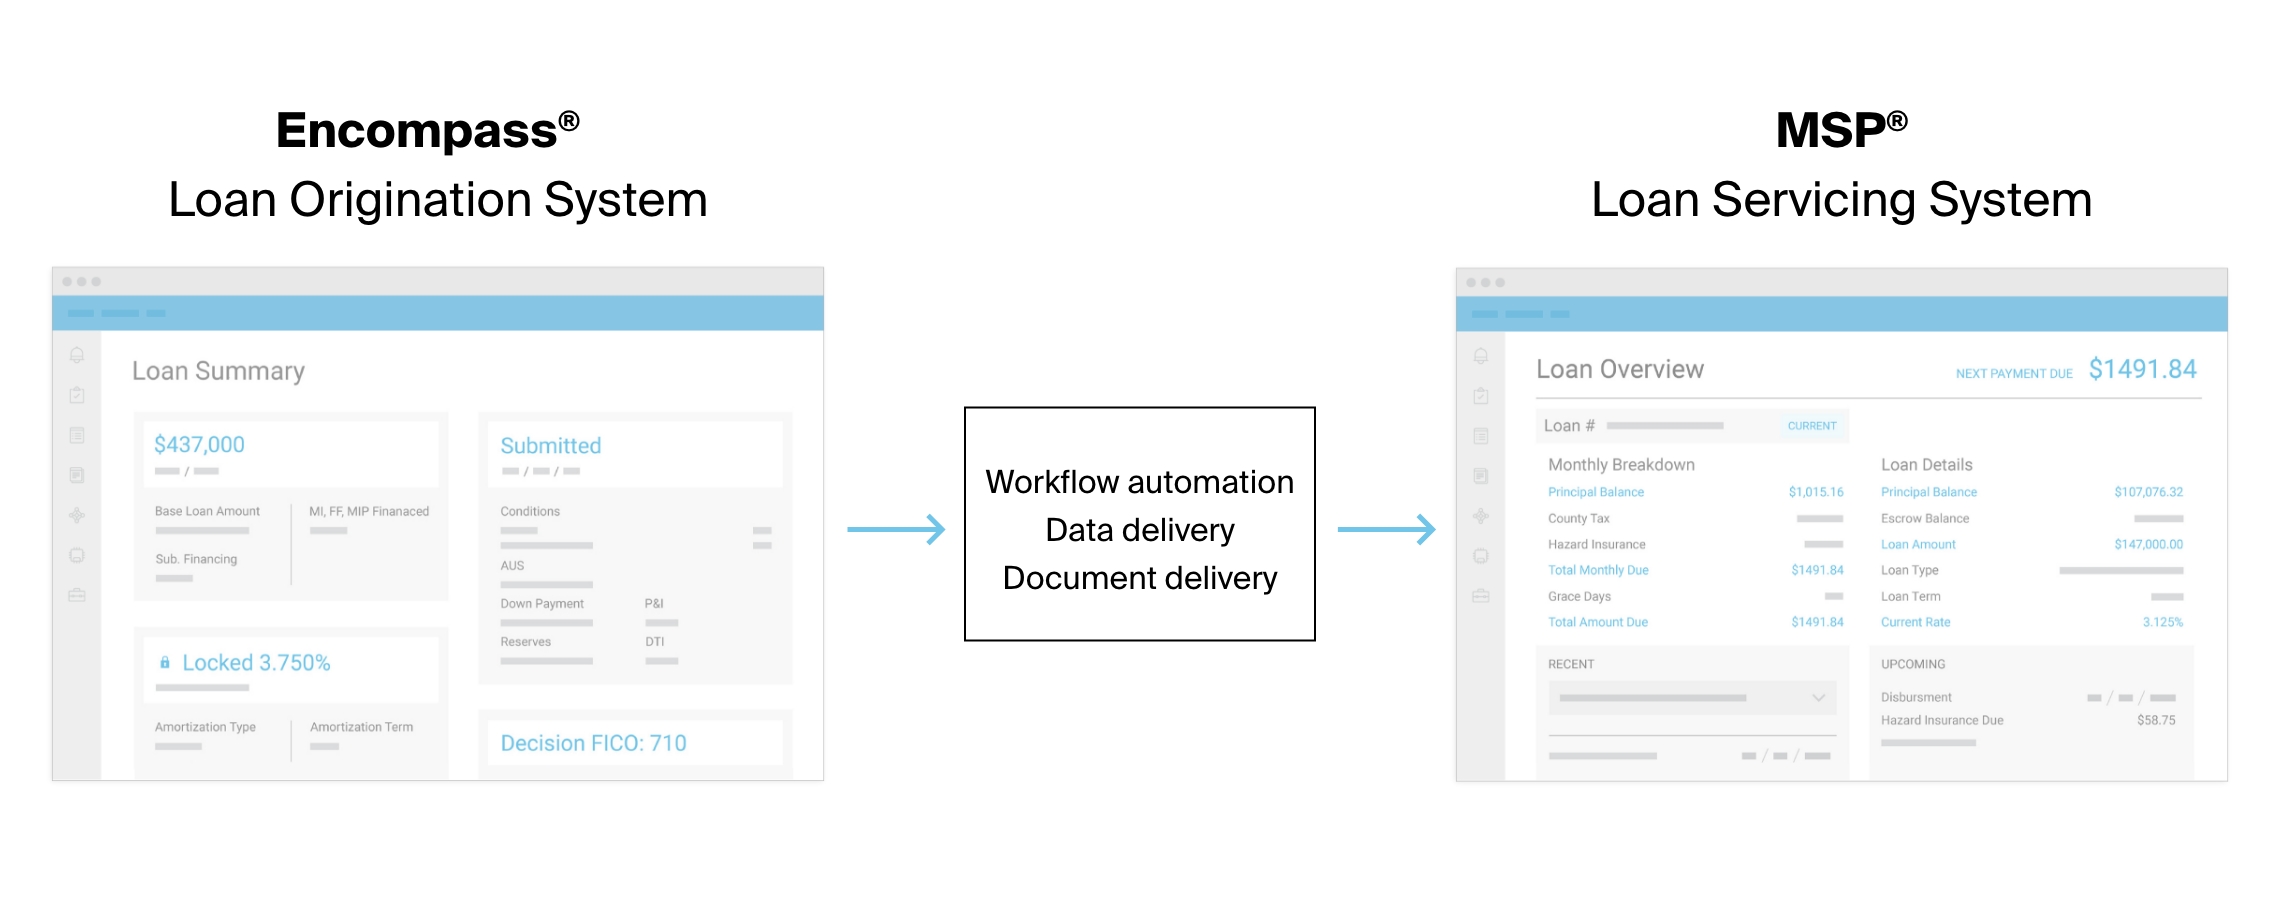
Task: Select the $107,076.32 balance value
Action: pyautogui.click(x=2148, y=492)
